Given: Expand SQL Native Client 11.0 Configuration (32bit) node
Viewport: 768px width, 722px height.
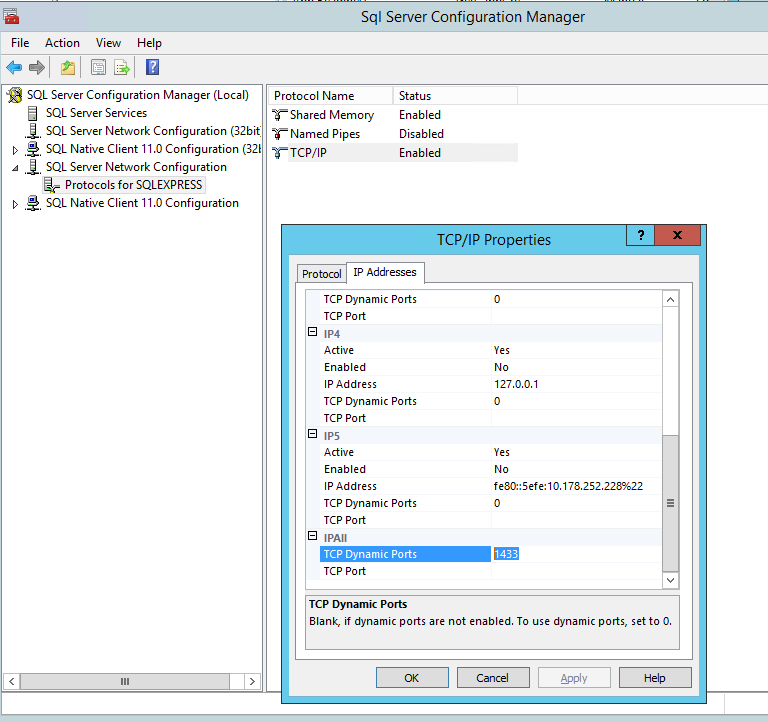Looking at the screenshot, I should pos(15,150).
